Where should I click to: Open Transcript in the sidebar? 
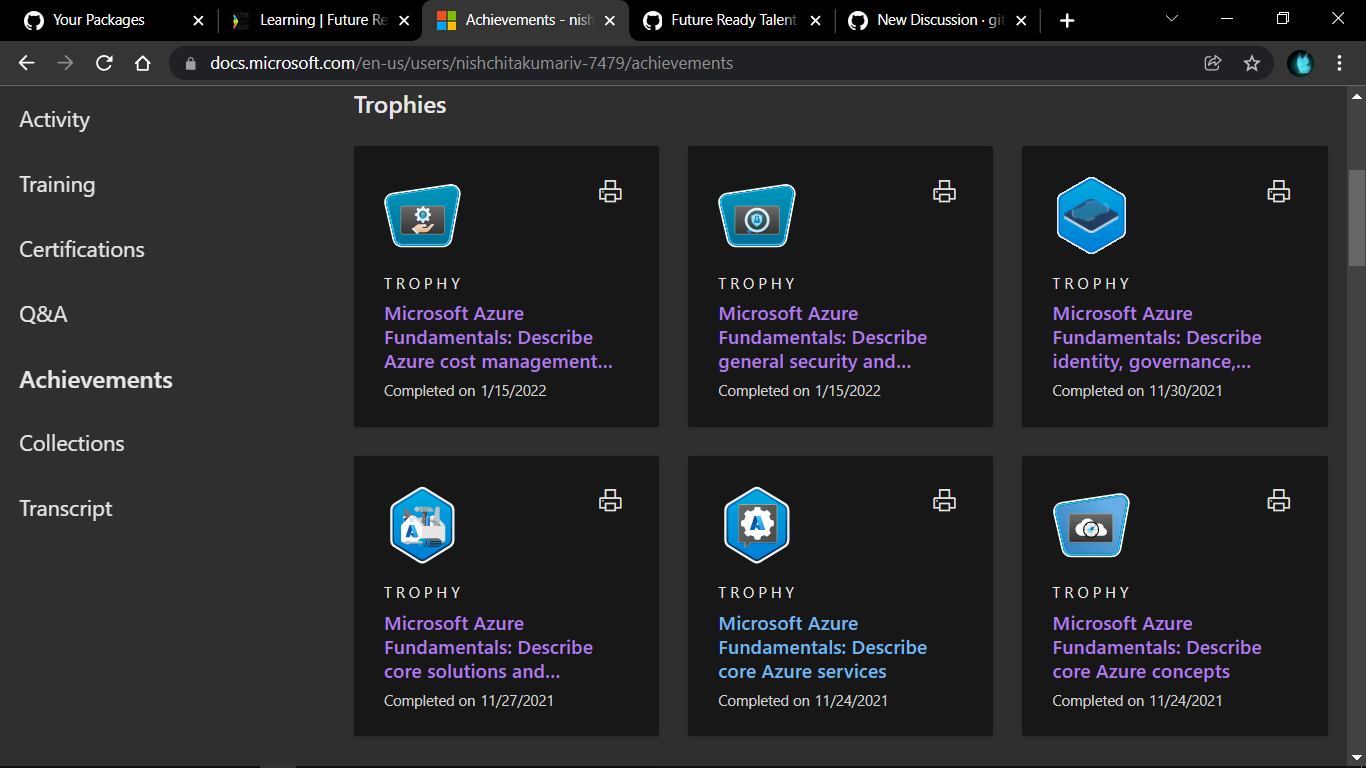click(66, 509)
